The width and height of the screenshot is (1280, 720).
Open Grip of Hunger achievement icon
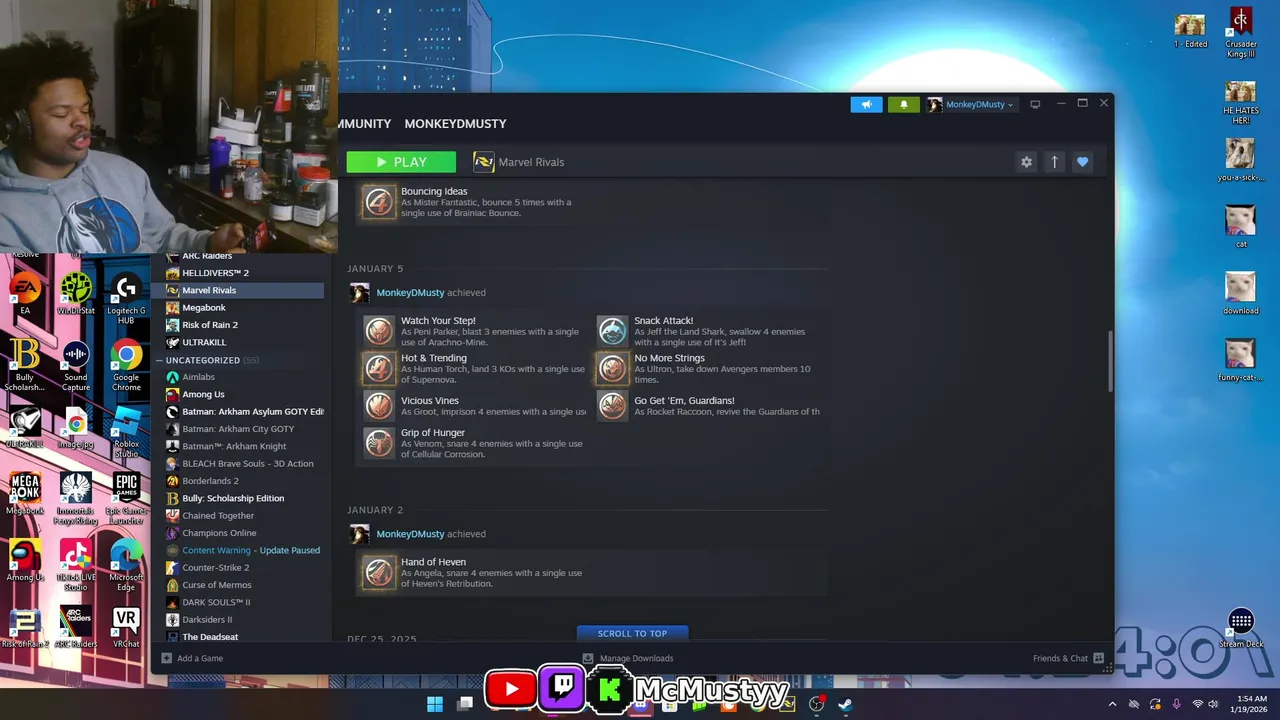(379, 442)
